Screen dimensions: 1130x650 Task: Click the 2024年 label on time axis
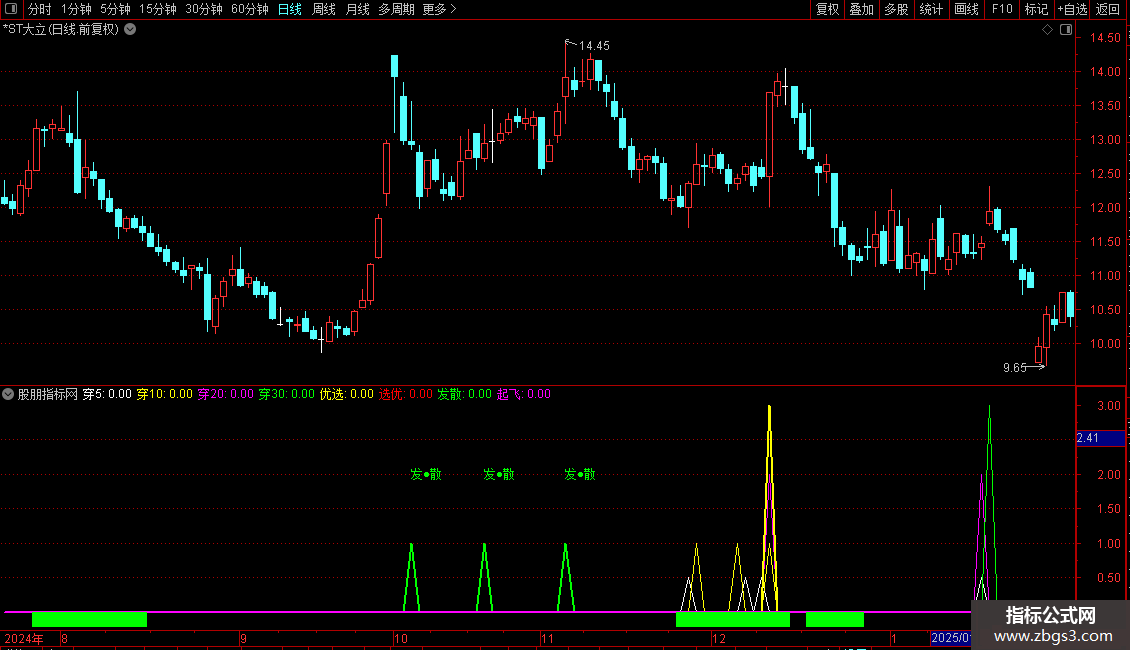pyautogui.click(x=24, y=638)
